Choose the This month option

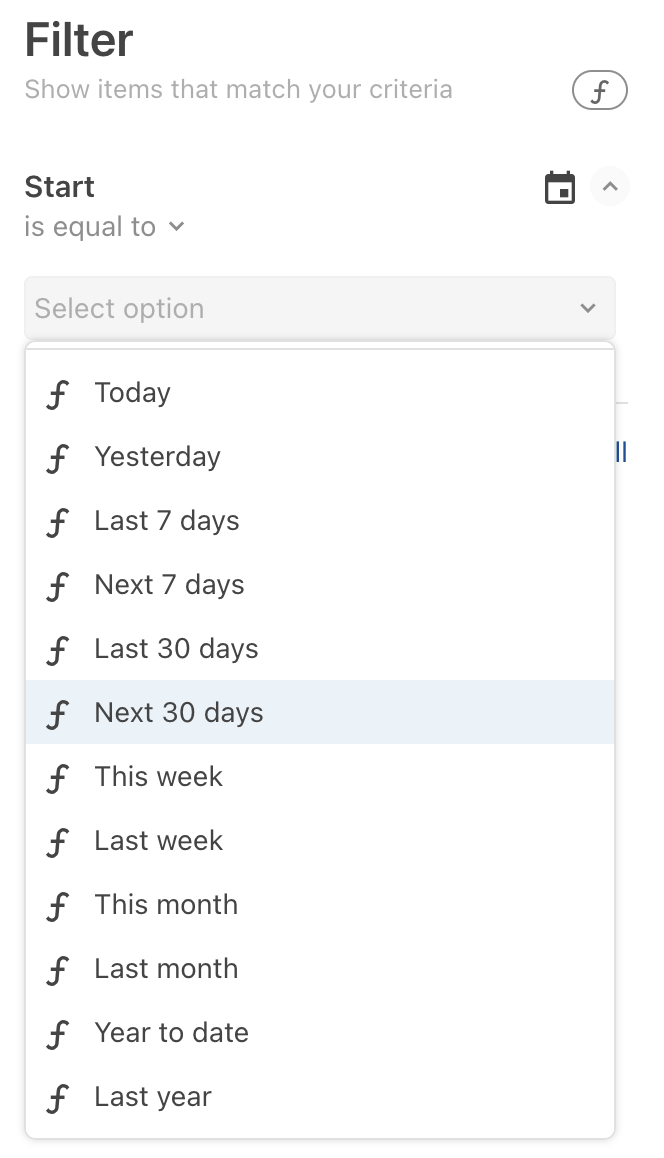[320, 905]
